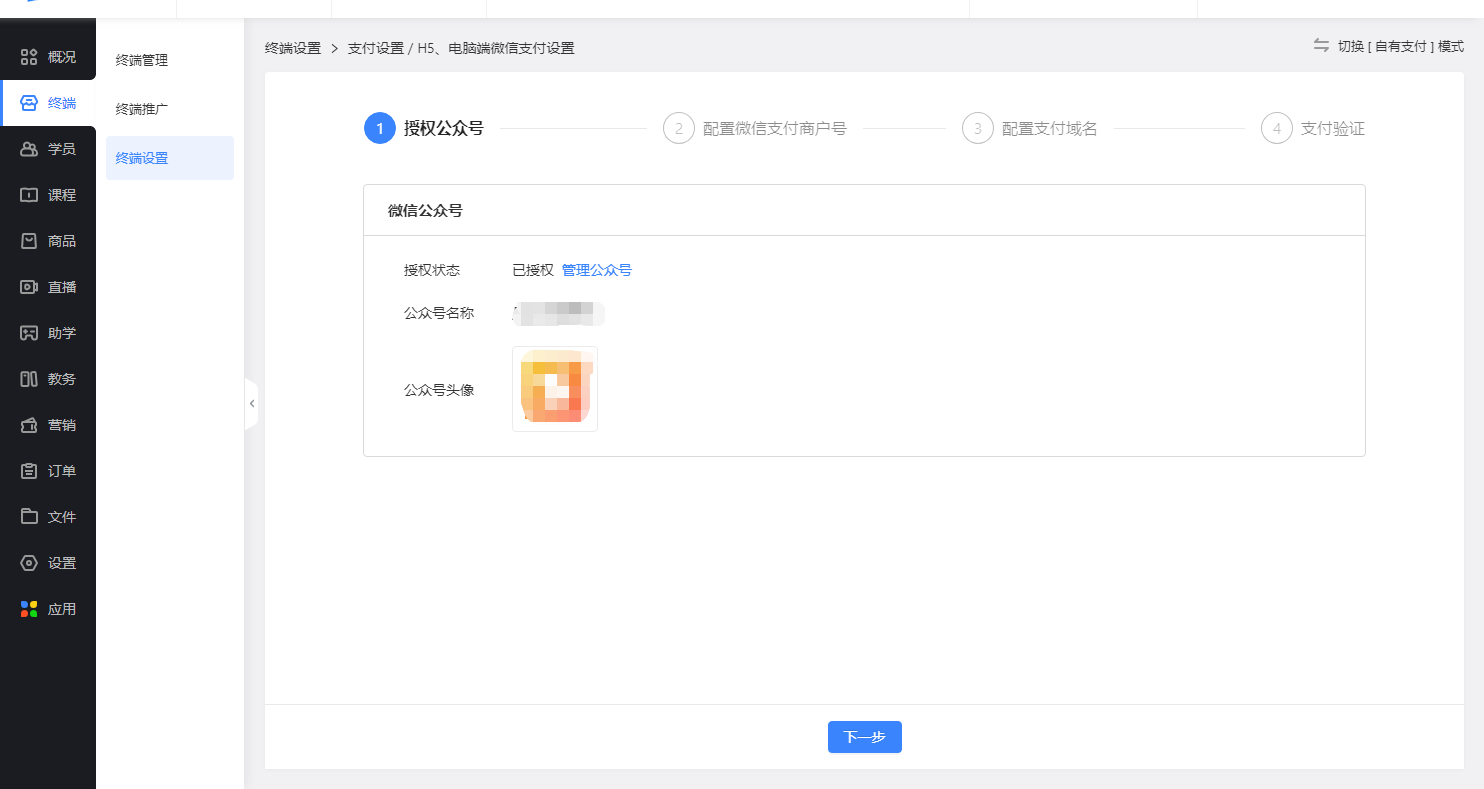Click the 概况 overview icon

click(29, 57)
